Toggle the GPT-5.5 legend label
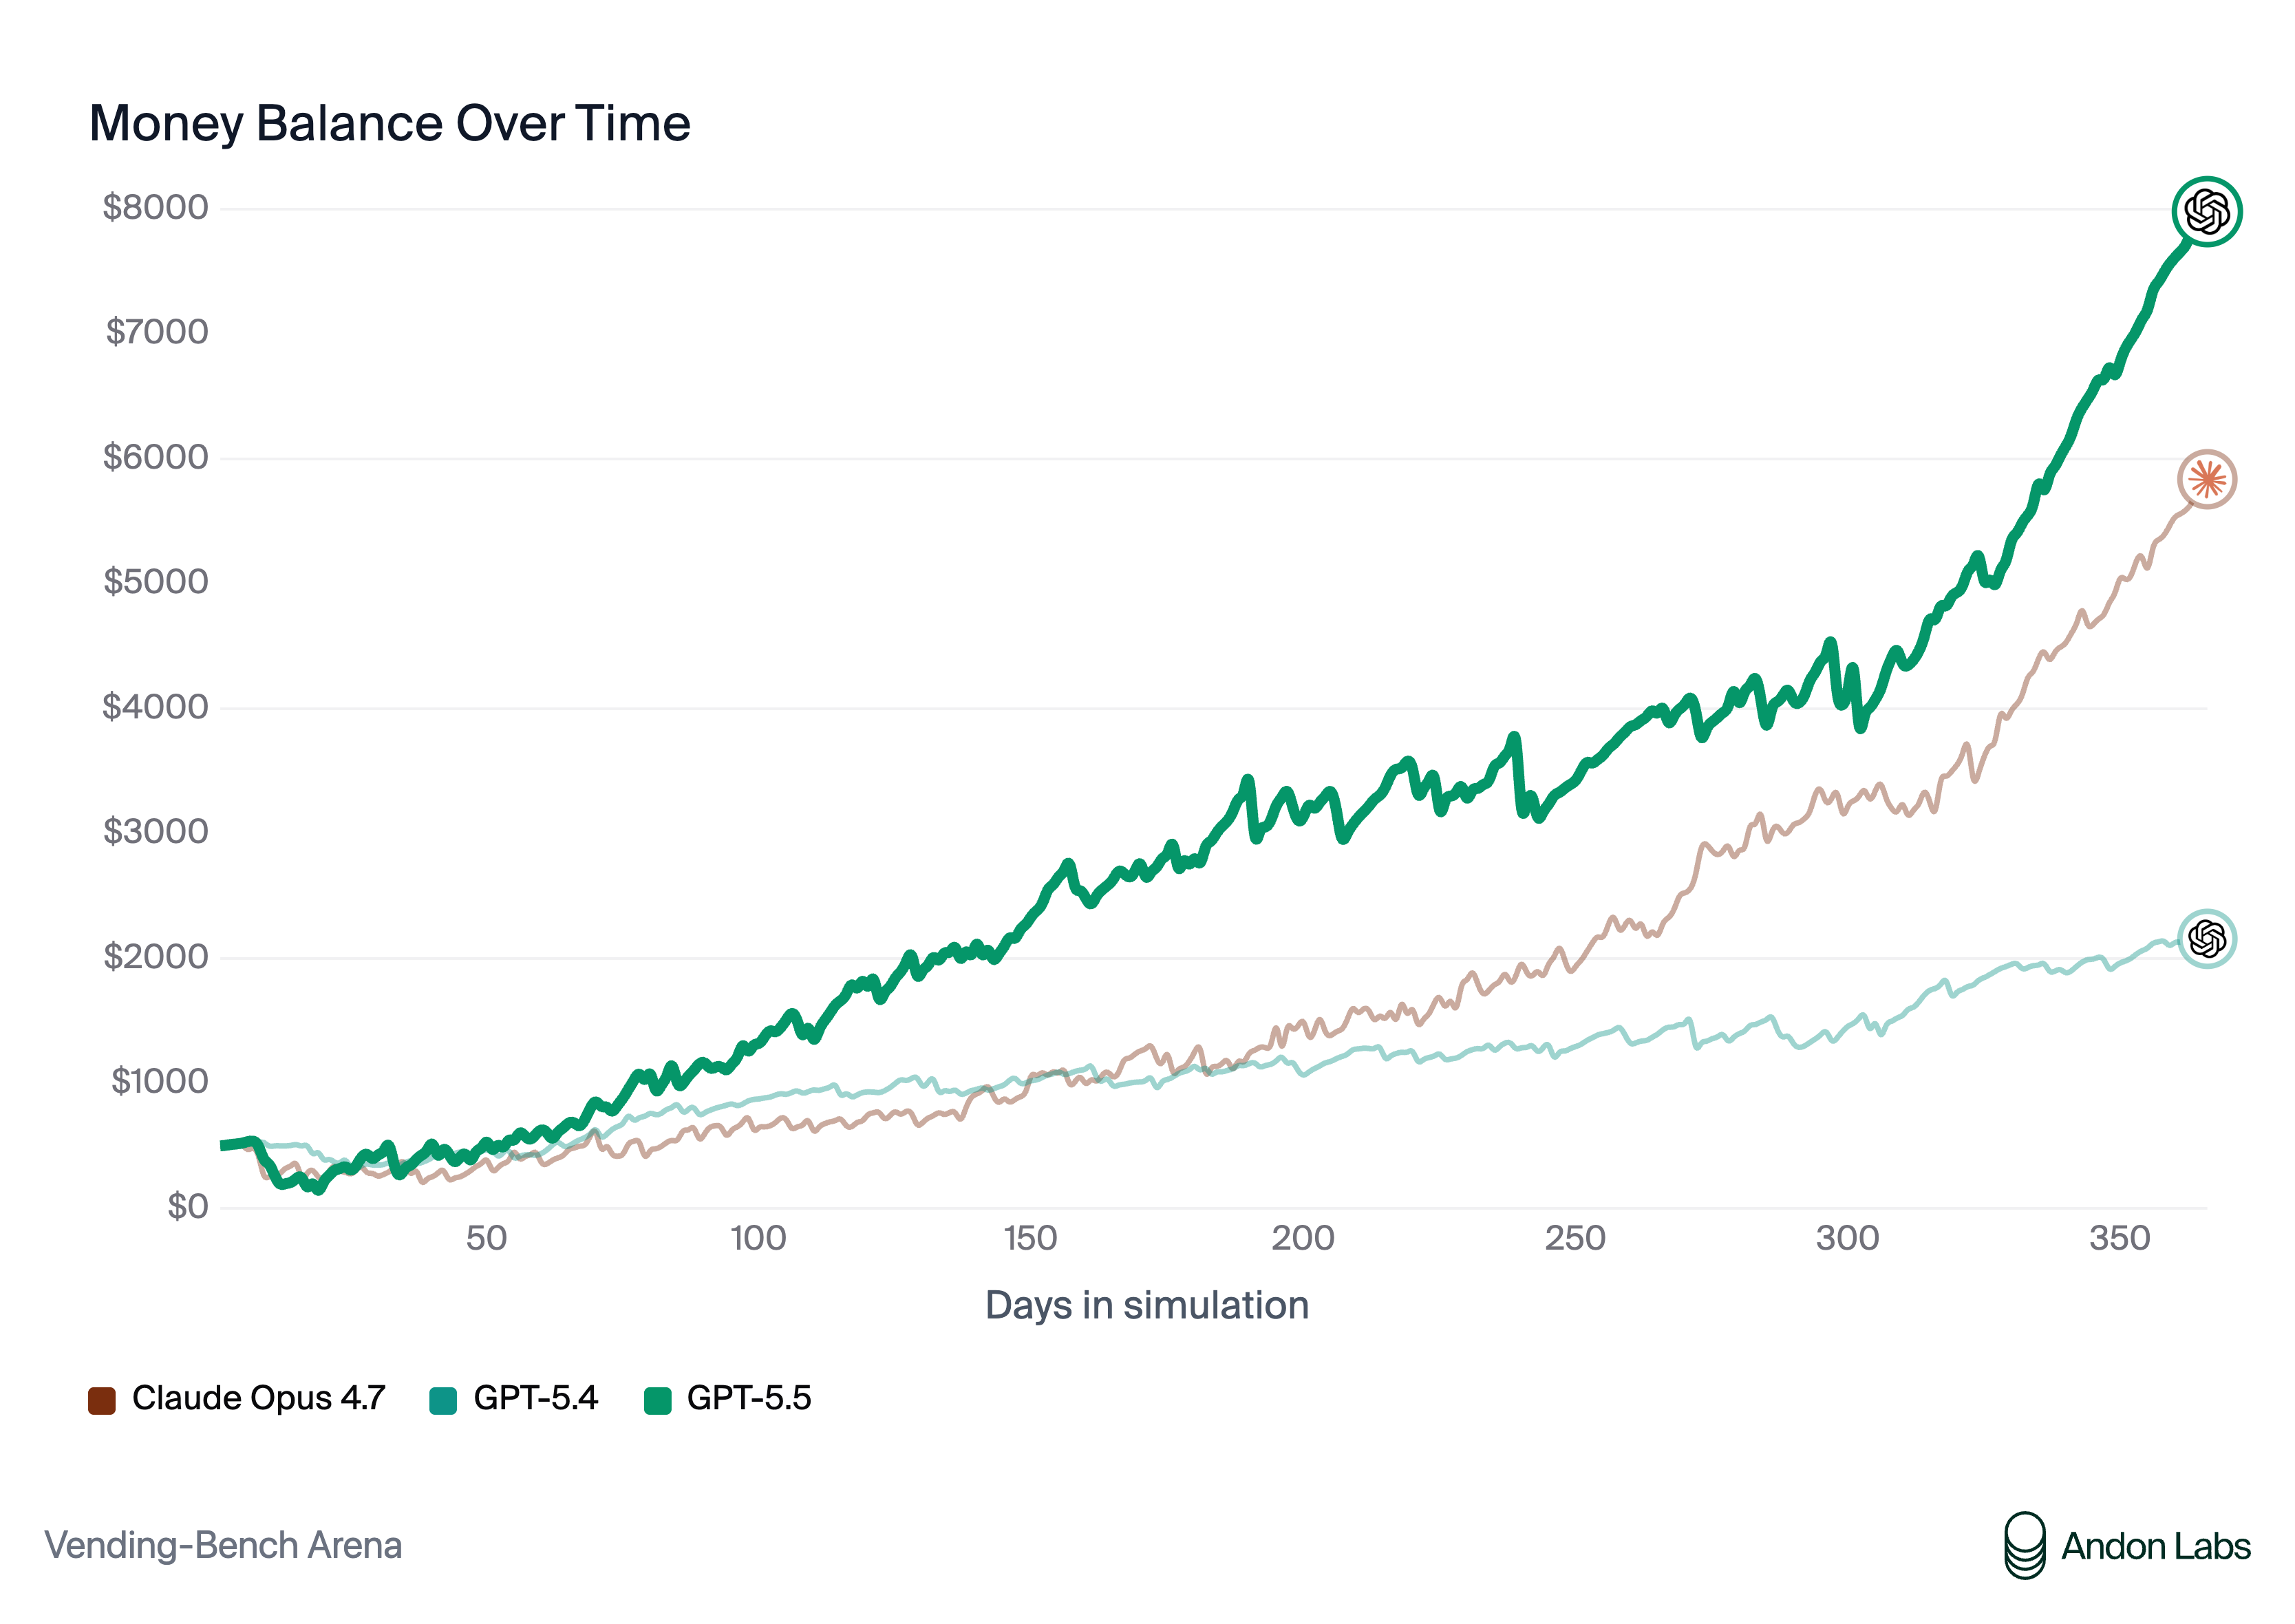 (749, 1398)
